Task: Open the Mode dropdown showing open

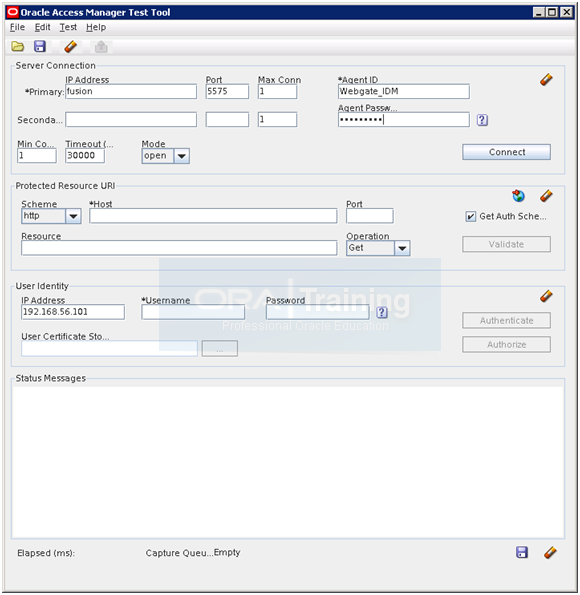Action: 165,156
